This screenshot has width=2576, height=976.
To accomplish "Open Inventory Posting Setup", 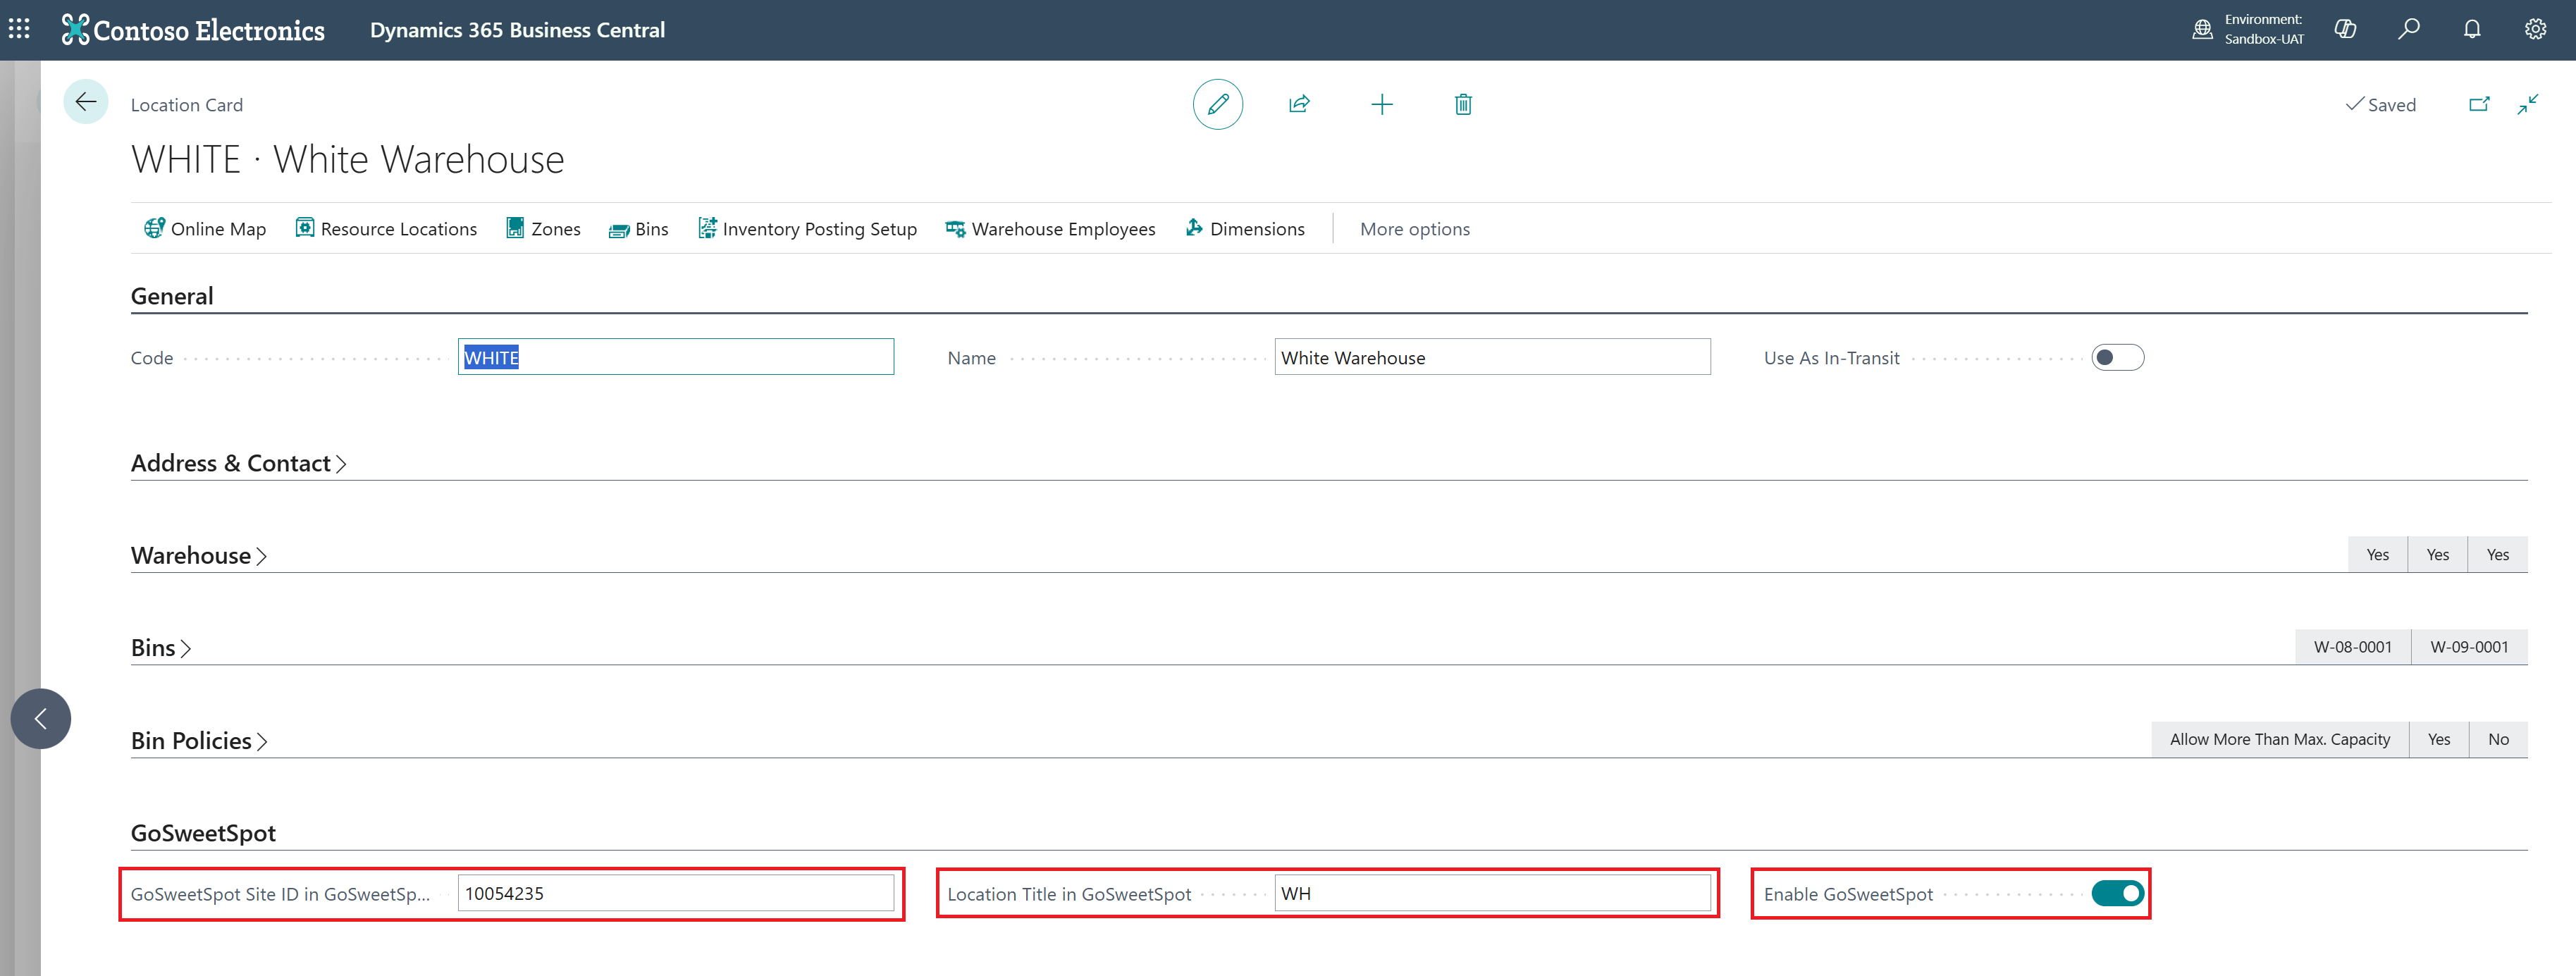I will click(x=807, y=229).
